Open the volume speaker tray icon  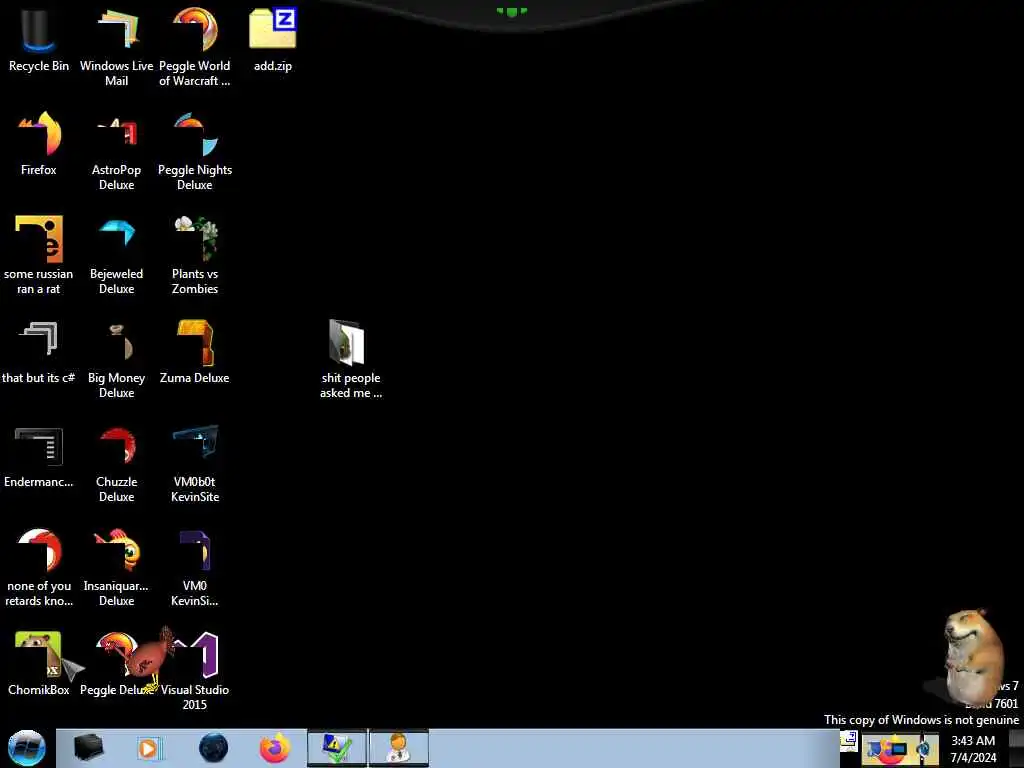(x=924, y=748)
